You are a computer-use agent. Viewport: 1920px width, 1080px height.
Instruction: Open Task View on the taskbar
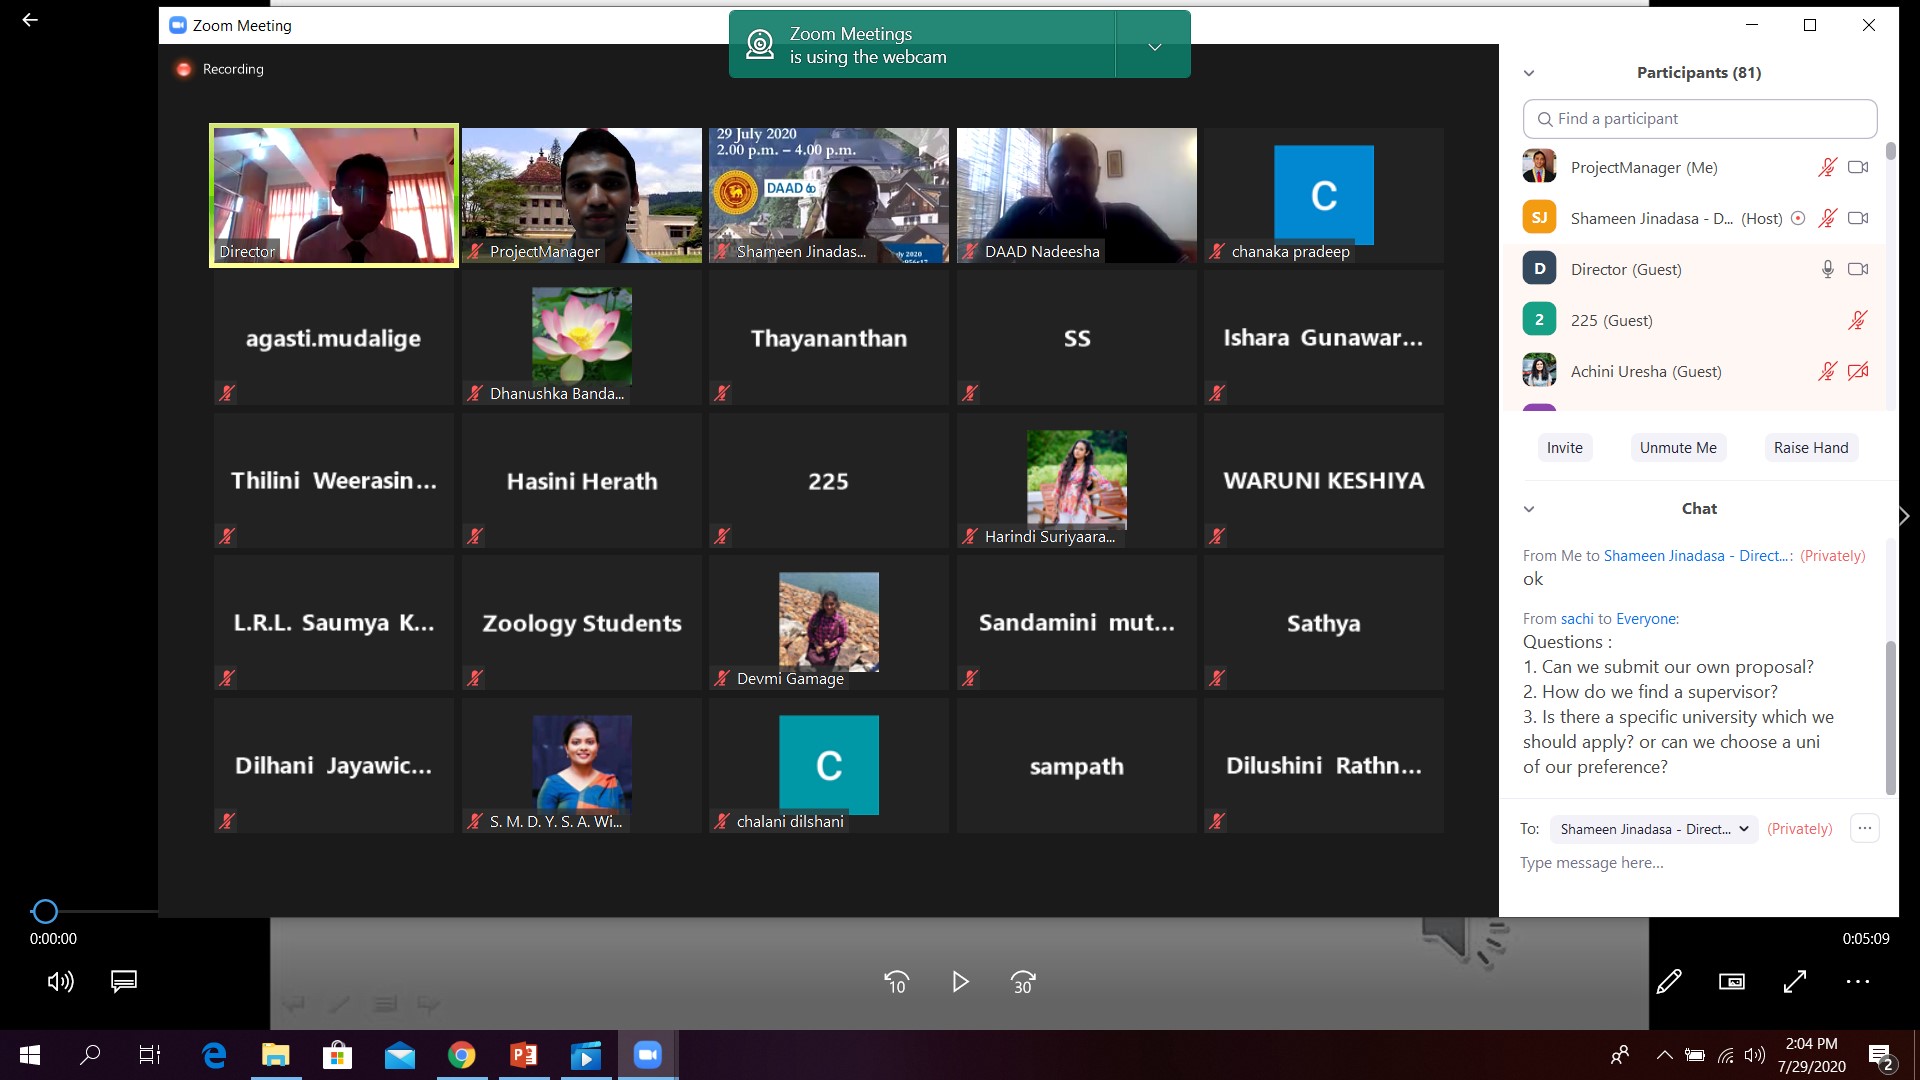tap(150, 1055)
